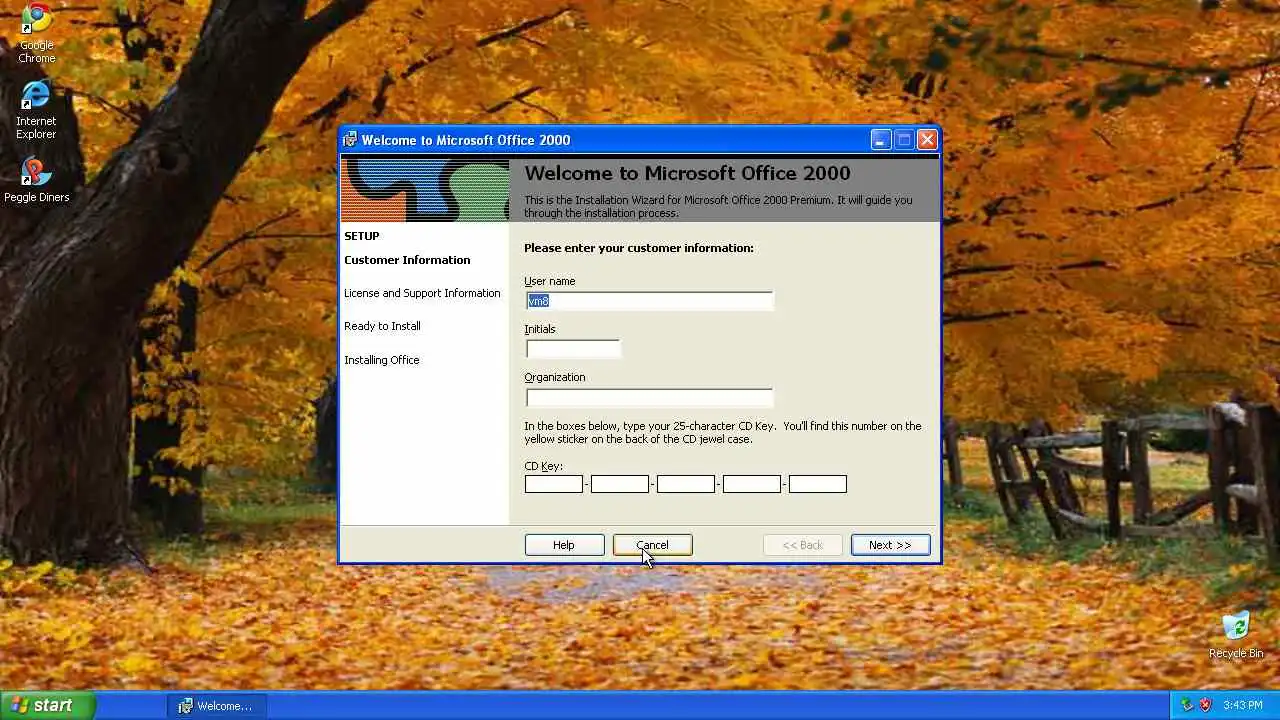Click the Office puzzle banner image
1280x720 pixels.
pos(425,190)
